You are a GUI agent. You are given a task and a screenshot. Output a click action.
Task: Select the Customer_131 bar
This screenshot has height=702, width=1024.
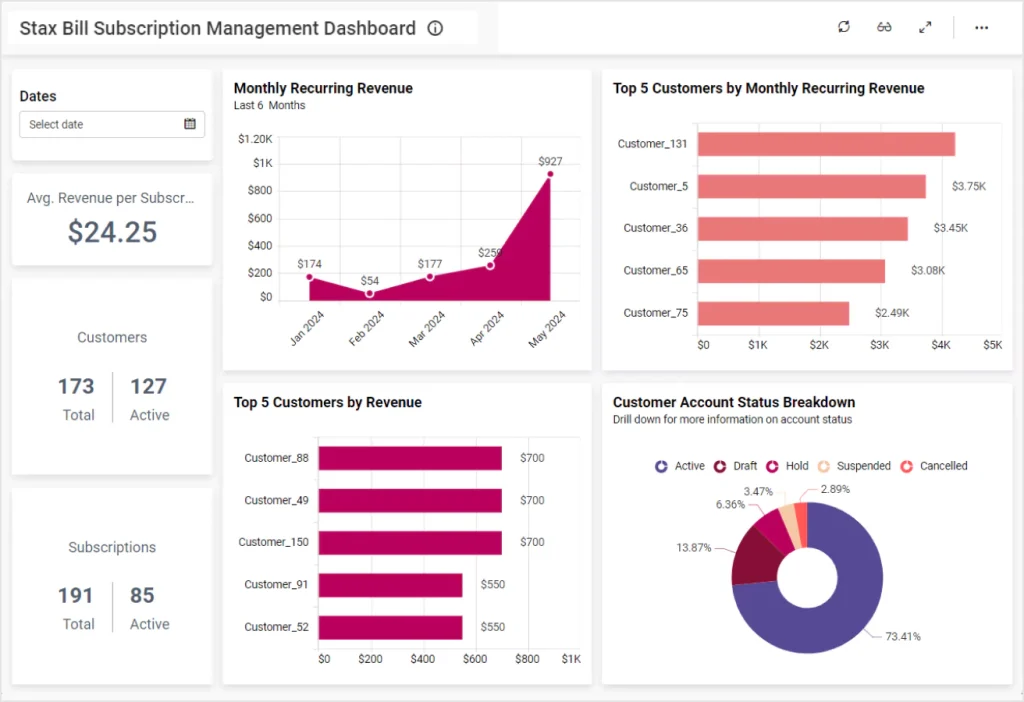[826, 144]
